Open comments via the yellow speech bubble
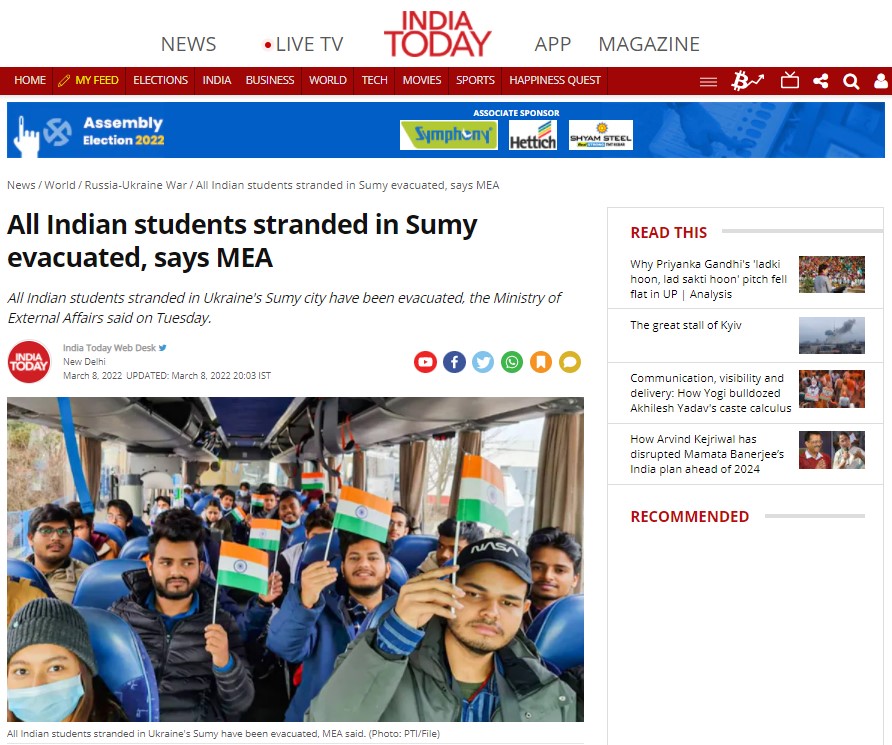The height and width of the screenshot is (745, 892). [x=570, y=362]
